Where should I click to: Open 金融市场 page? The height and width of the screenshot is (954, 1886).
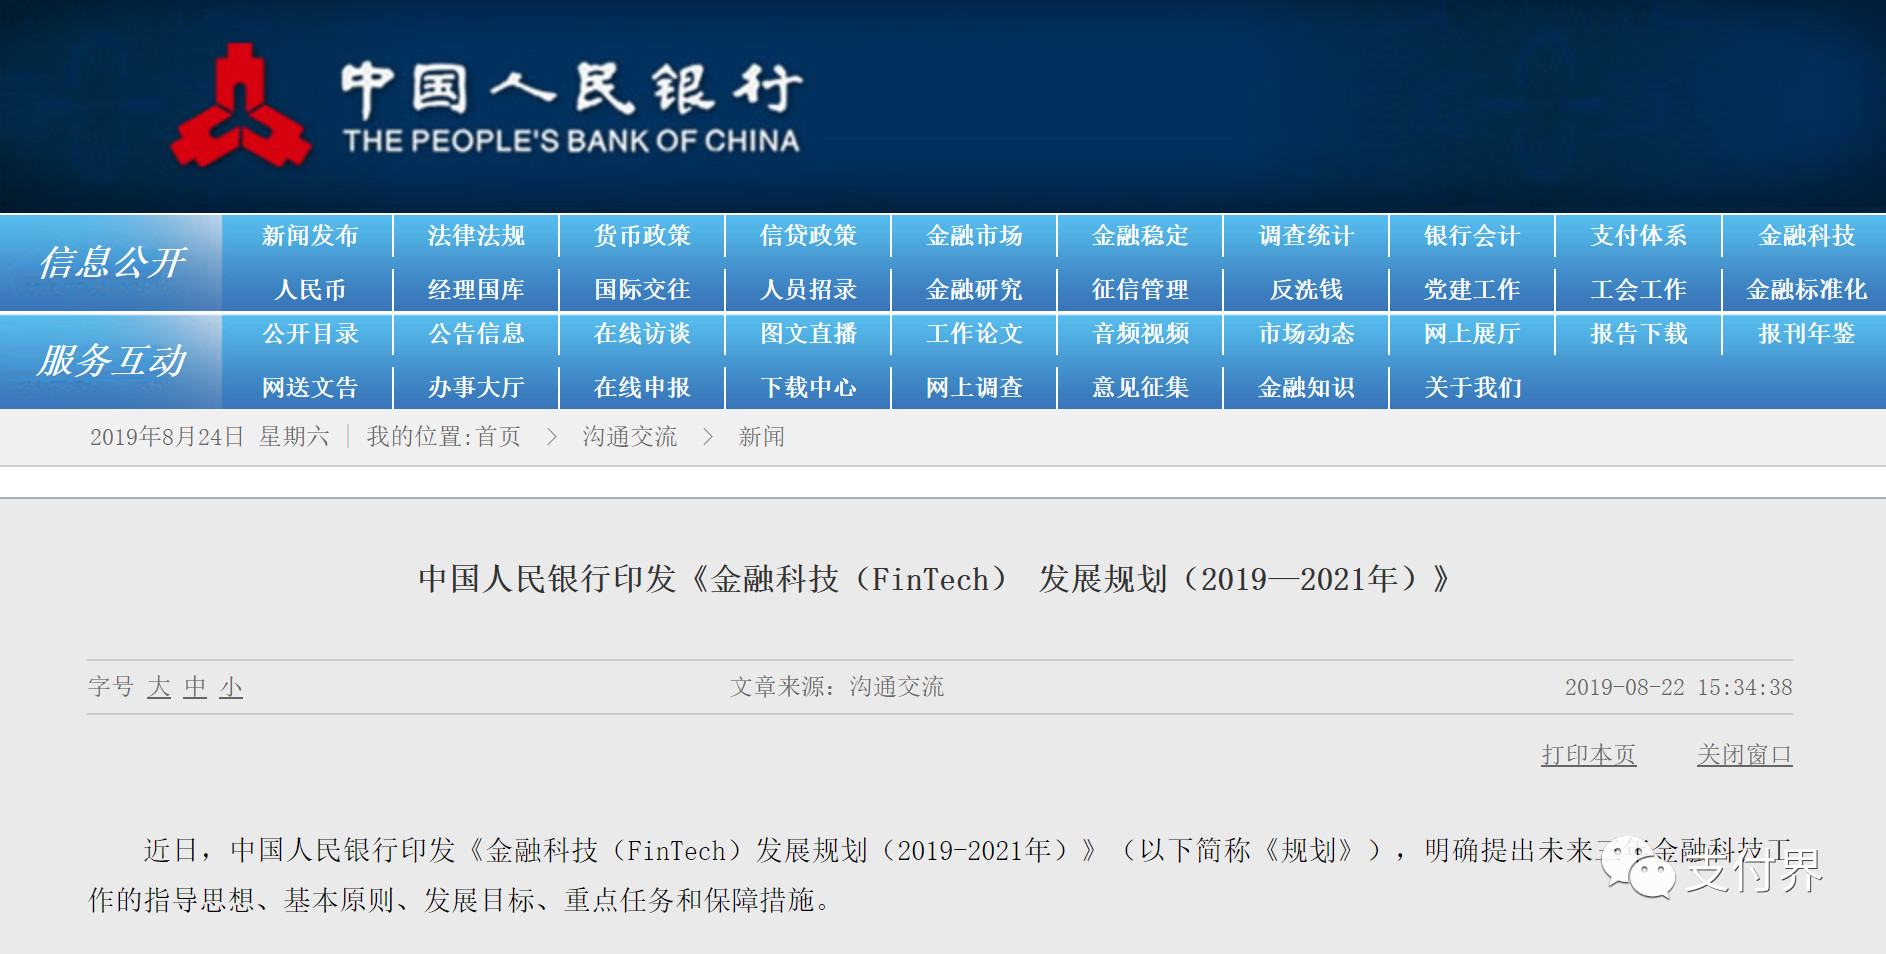974,236
